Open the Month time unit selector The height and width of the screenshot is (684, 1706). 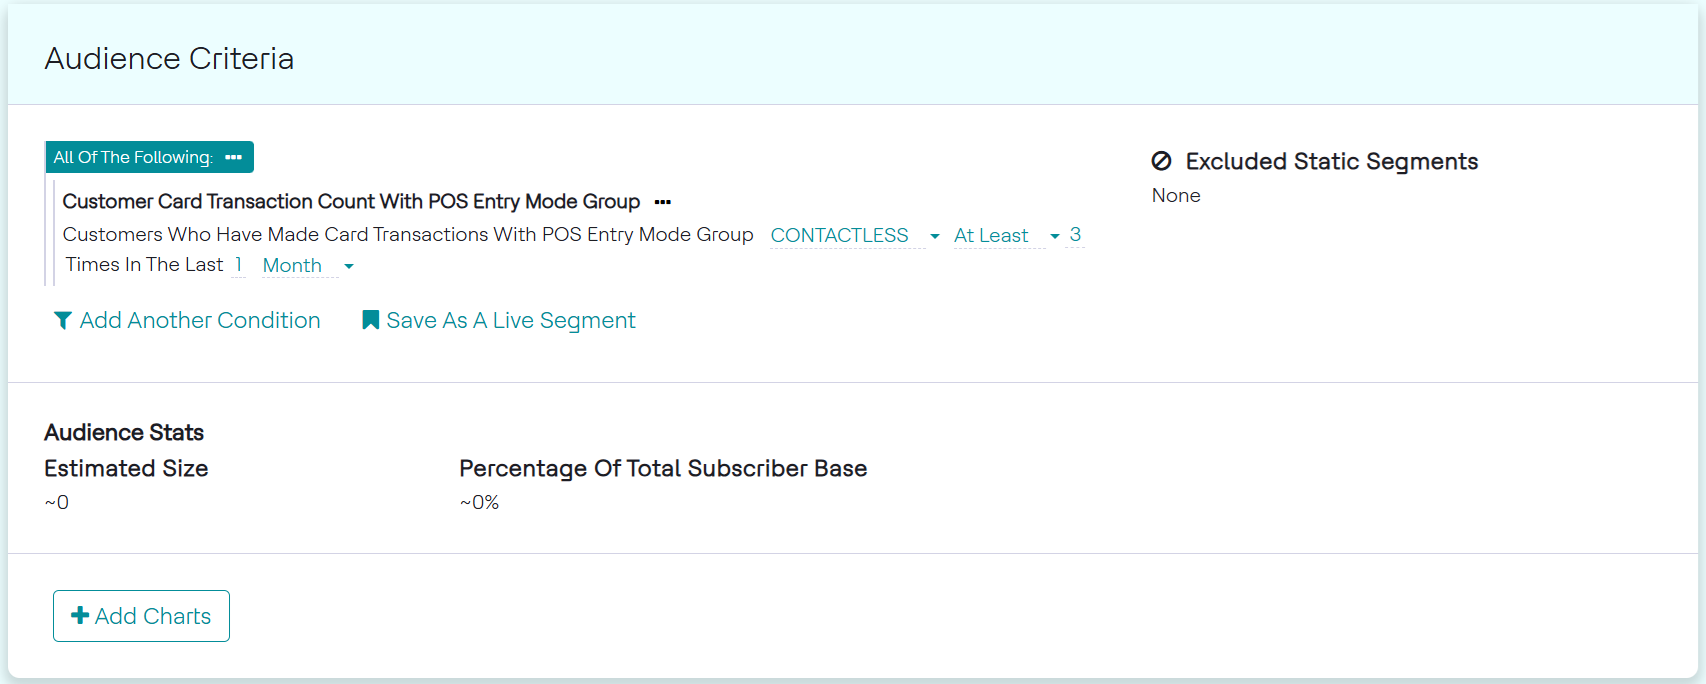[292, 266]
